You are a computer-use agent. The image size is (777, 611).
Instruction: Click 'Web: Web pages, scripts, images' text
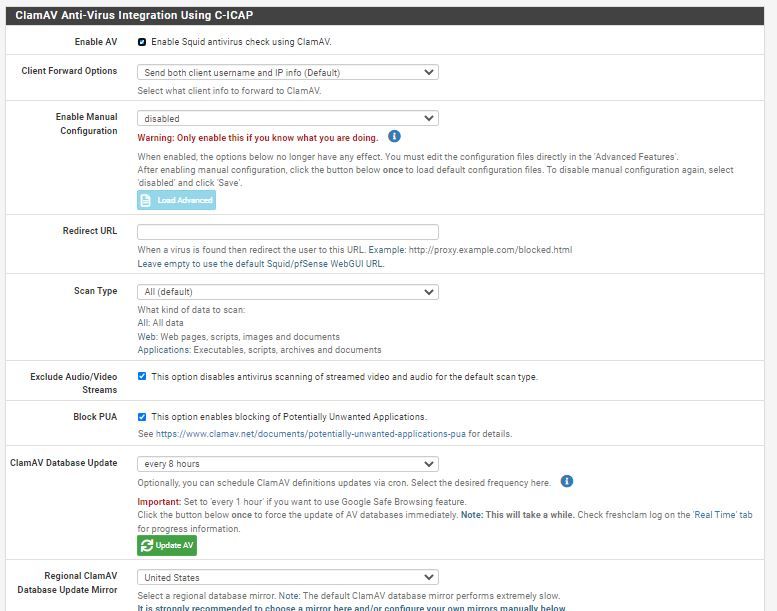(238, 337)
